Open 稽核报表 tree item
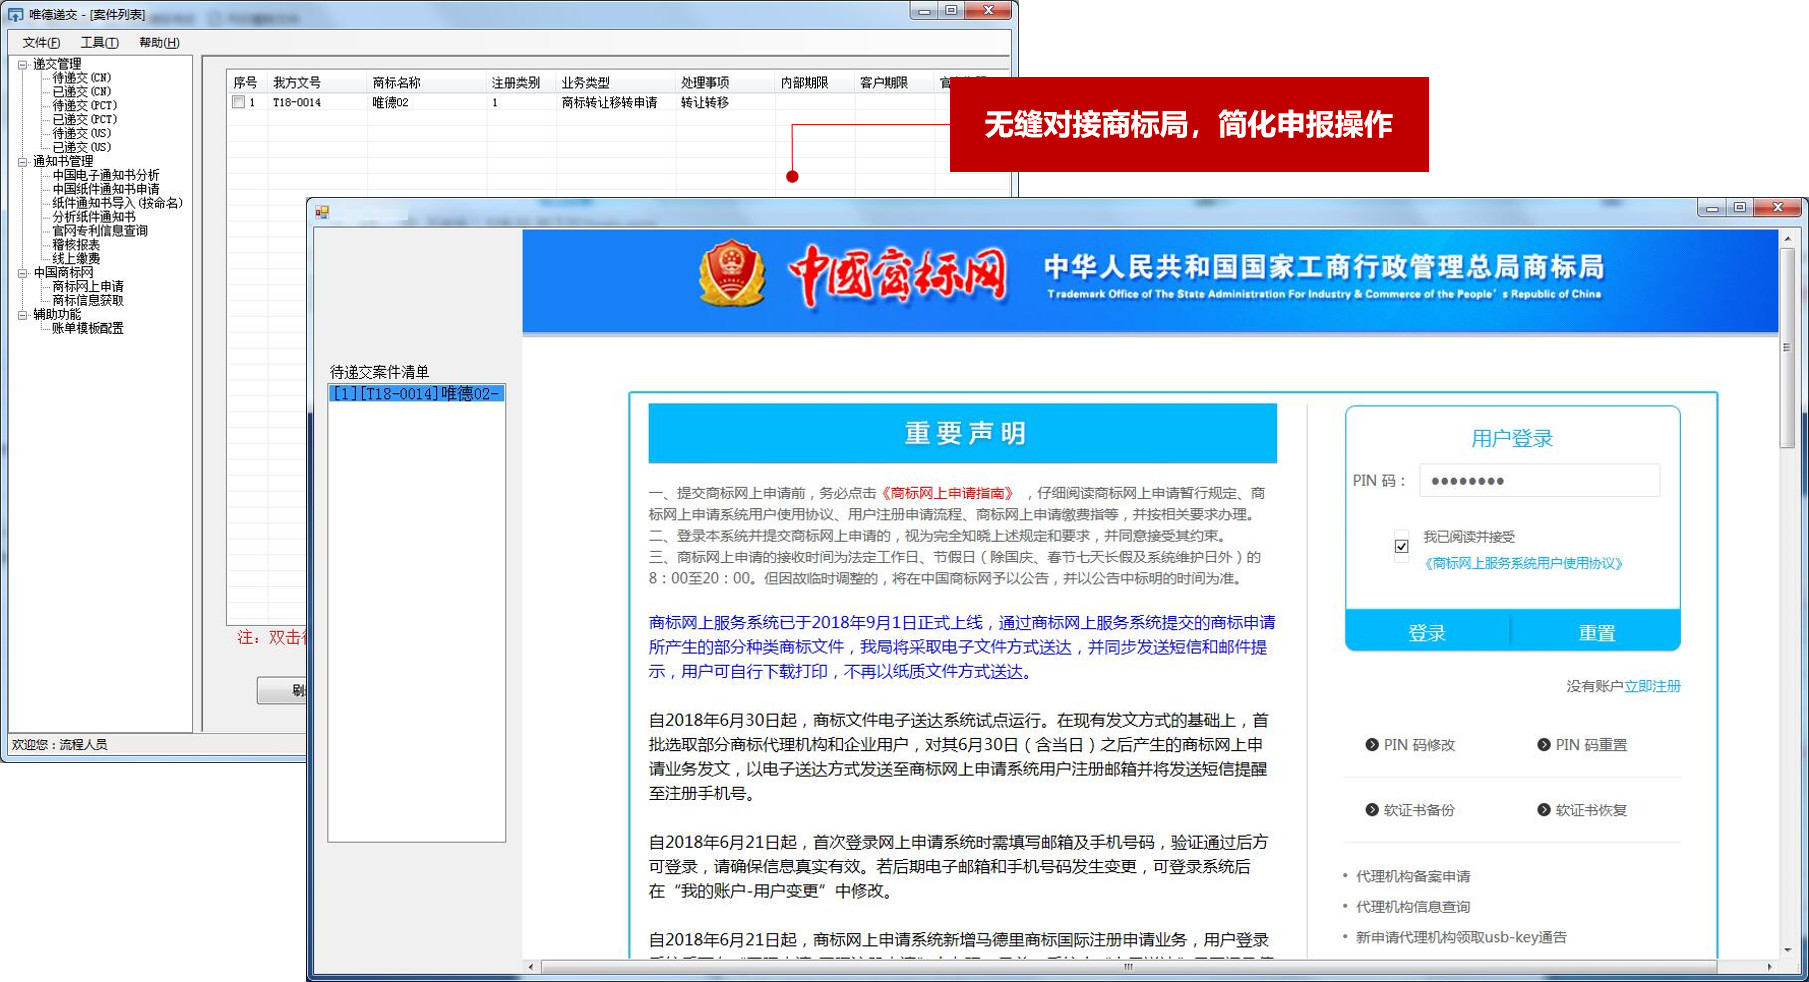This screenshot has height=982, width=1809. [76, 245]
